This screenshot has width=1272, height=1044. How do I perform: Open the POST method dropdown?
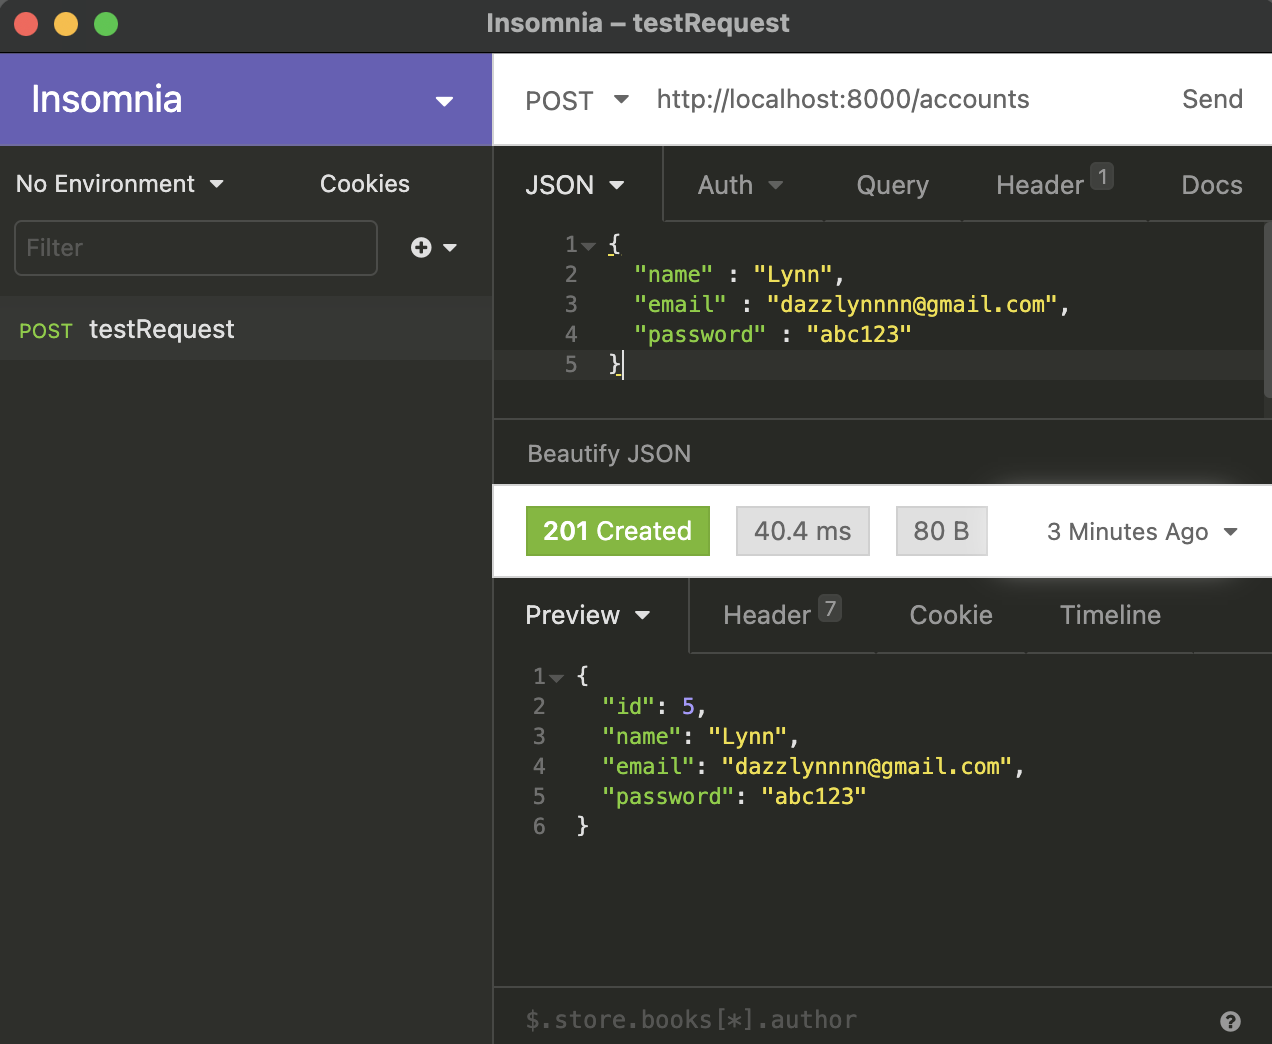pyautogui.click(x=577, y=100)
